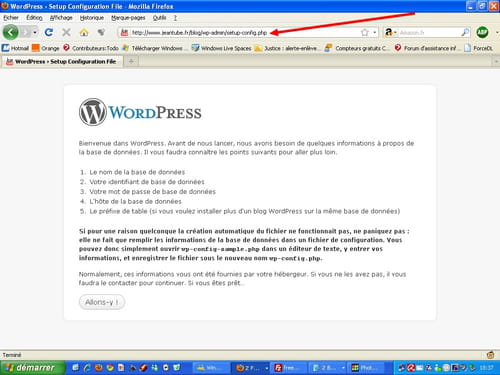Go to the Home page icon
500x375 pixels.
click(84, 32)
